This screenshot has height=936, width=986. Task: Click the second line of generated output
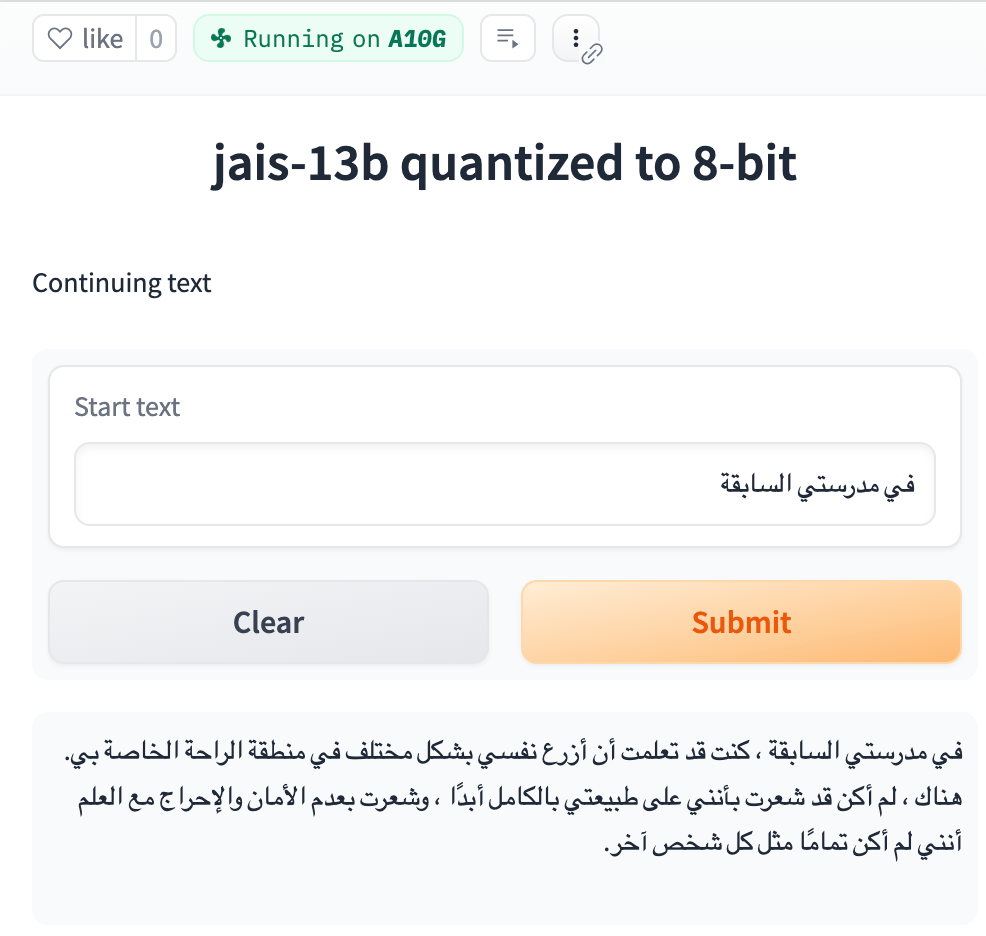520,797
